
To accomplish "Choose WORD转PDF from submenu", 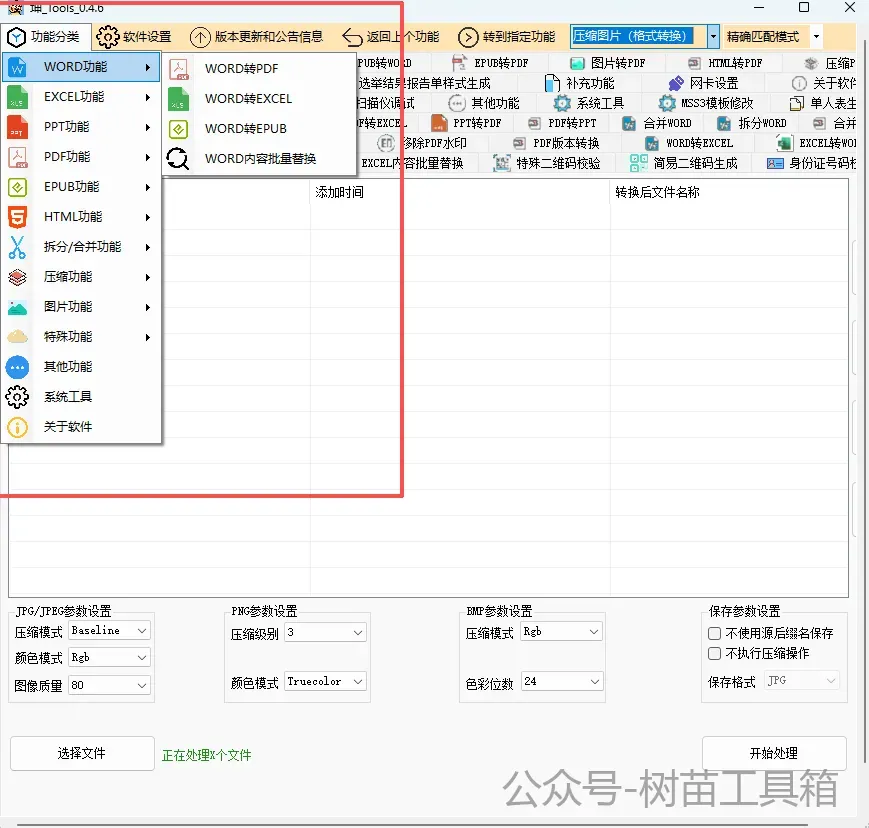I will click(259, 69).
